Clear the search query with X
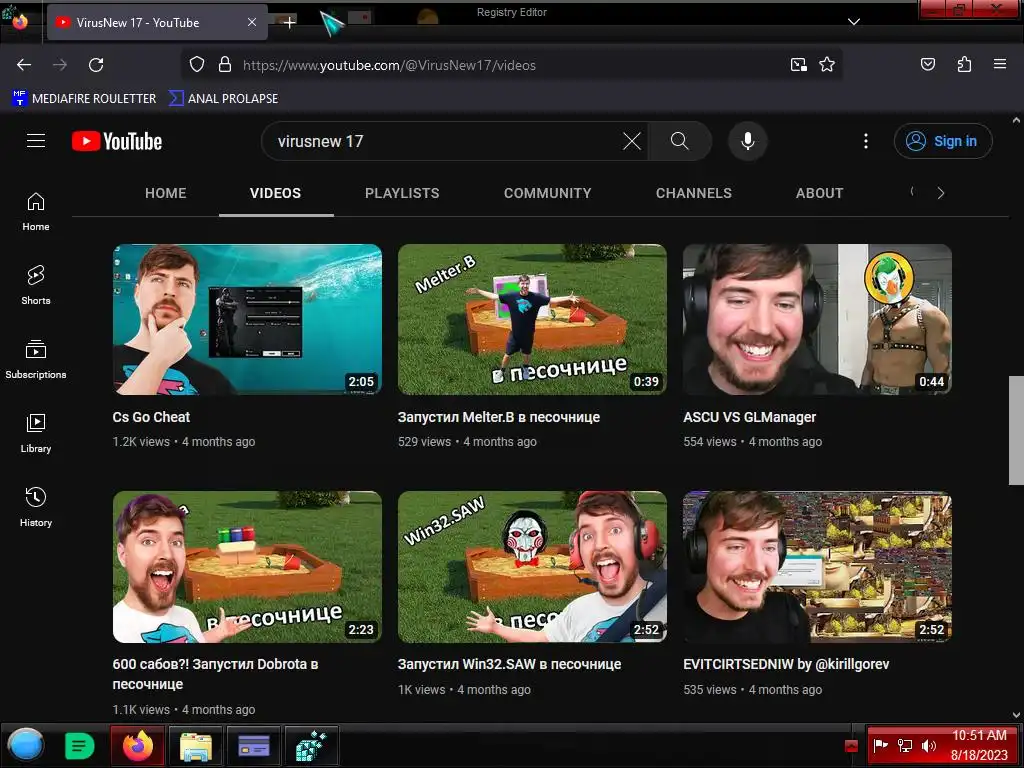 pyautogui.click(x=632, y=141)
